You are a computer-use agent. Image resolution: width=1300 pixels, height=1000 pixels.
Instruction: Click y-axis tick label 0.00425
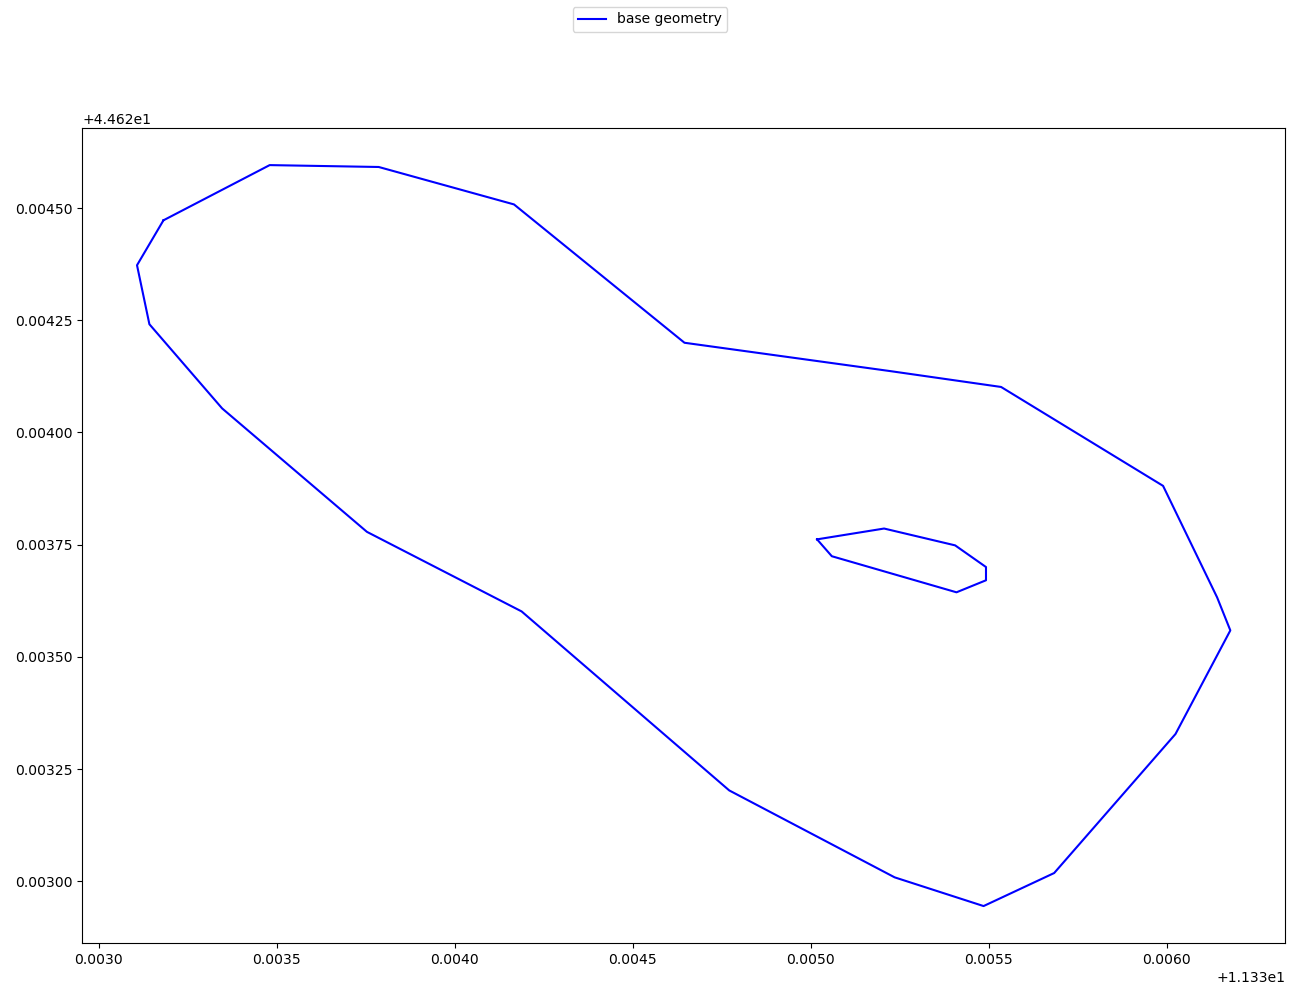tap(43, 321)
